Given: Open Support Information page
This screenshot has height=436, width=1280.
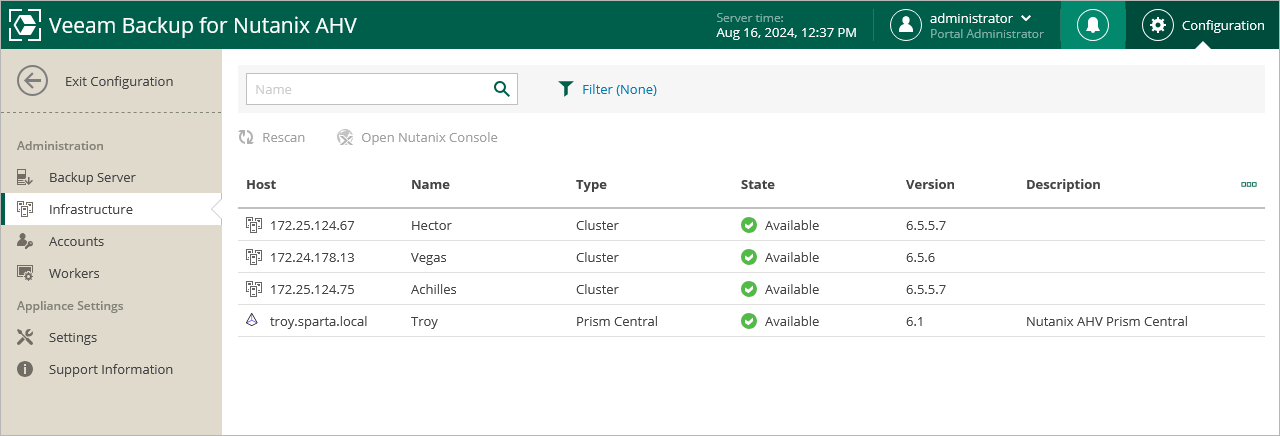Looking at the screenshot, I should [110, 369].
